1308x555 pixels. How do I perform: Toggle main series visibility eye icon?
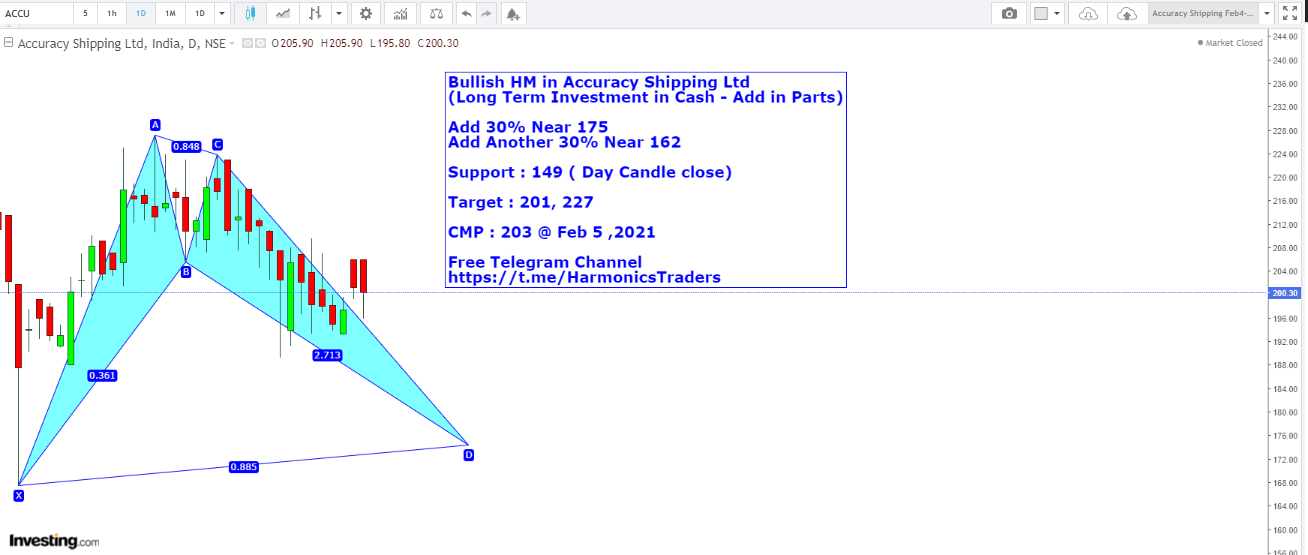click(x=248, y=43)
